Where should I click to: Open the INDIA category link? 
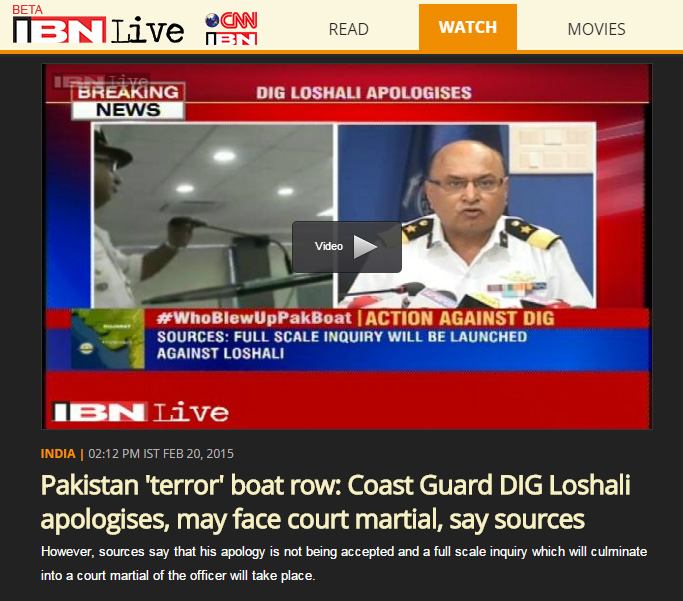click(58, 454)
